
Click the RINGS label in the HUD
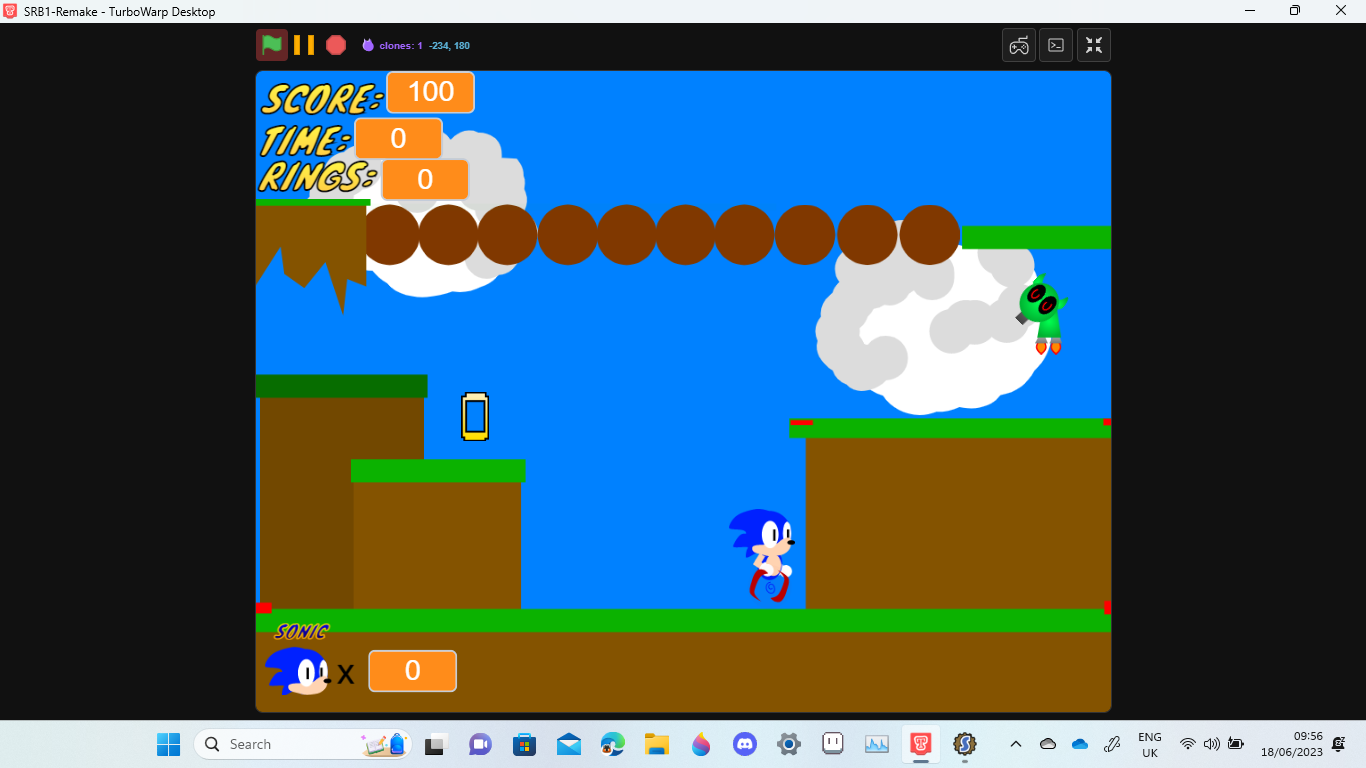coord(318,178)
